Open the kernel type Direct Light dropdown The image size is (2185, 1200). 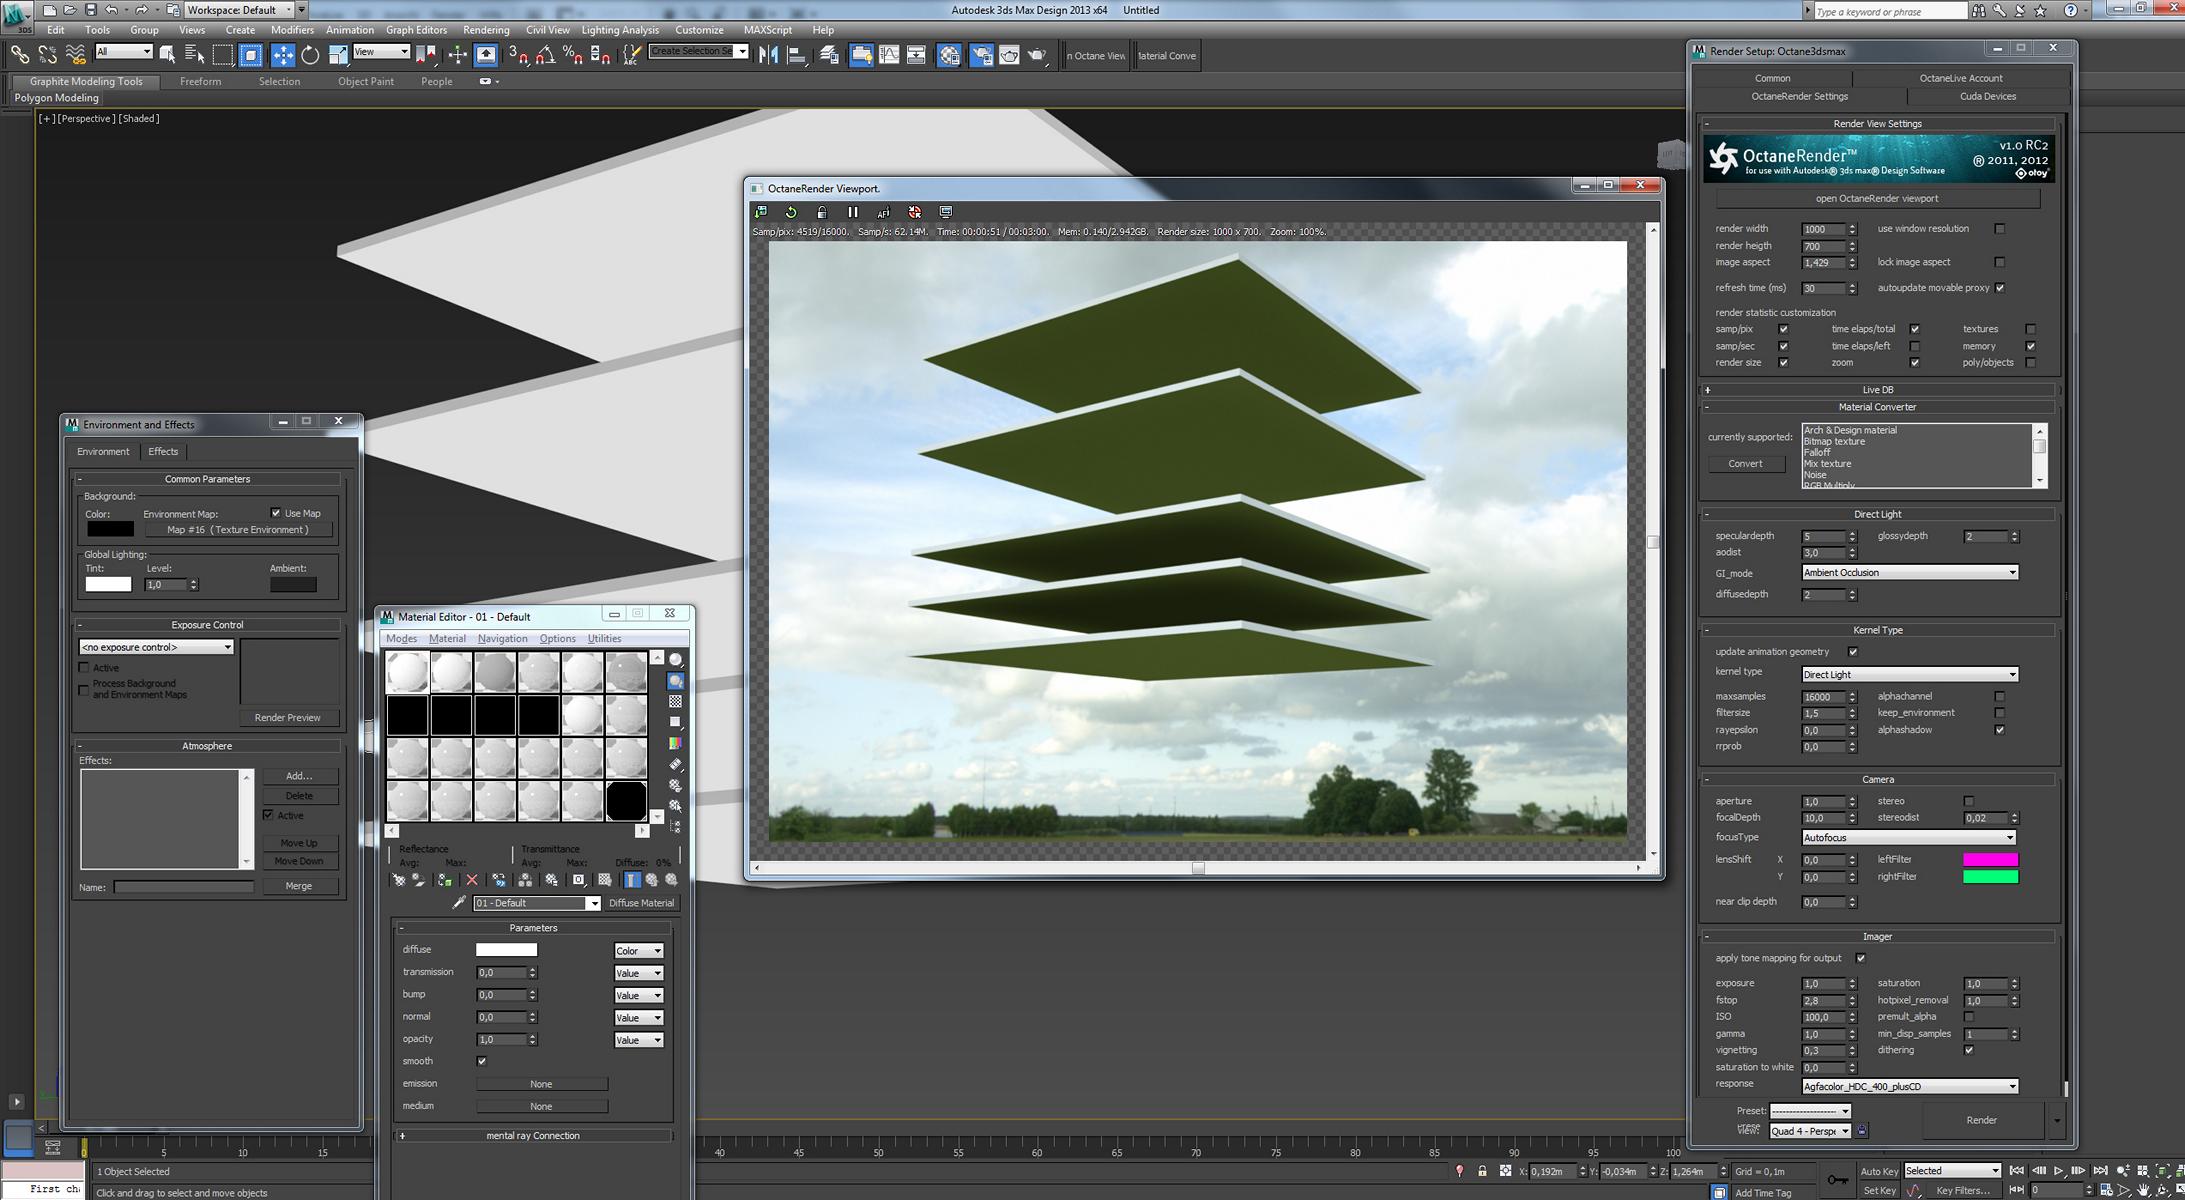pos(1909,674)
